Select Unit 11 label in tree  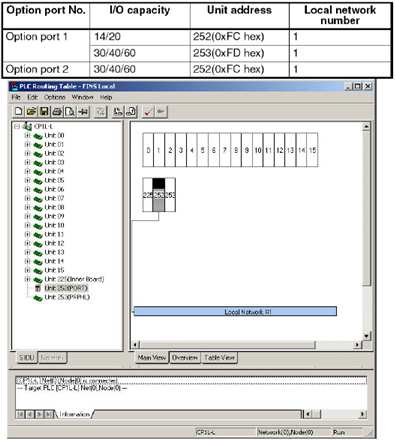click(x=54, y=234)
